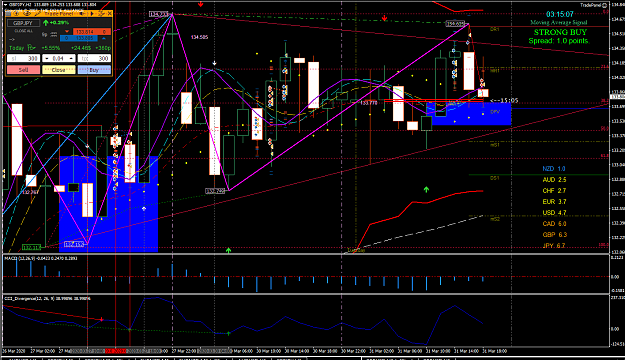The image size is (625, 360).
Task: Click the STRONG BUY signal text
Action: pyautogui.click(x=560, y=32)
